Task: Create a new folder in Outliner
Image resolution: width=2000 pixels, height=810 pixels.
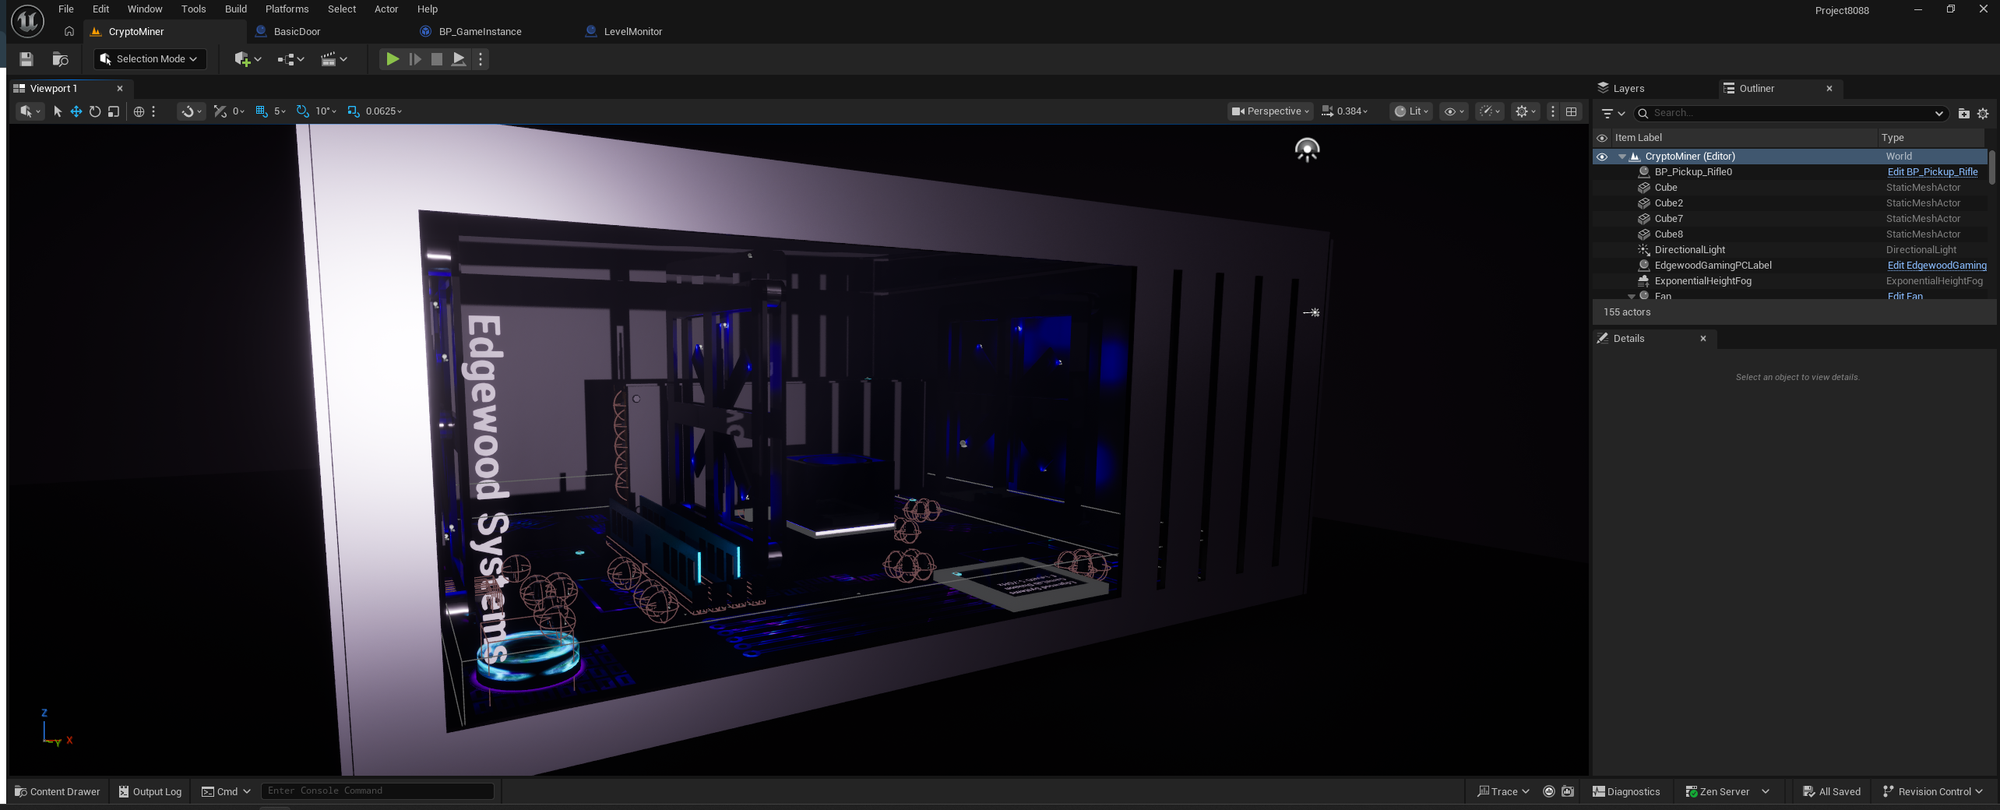Action: (1964, 113)
